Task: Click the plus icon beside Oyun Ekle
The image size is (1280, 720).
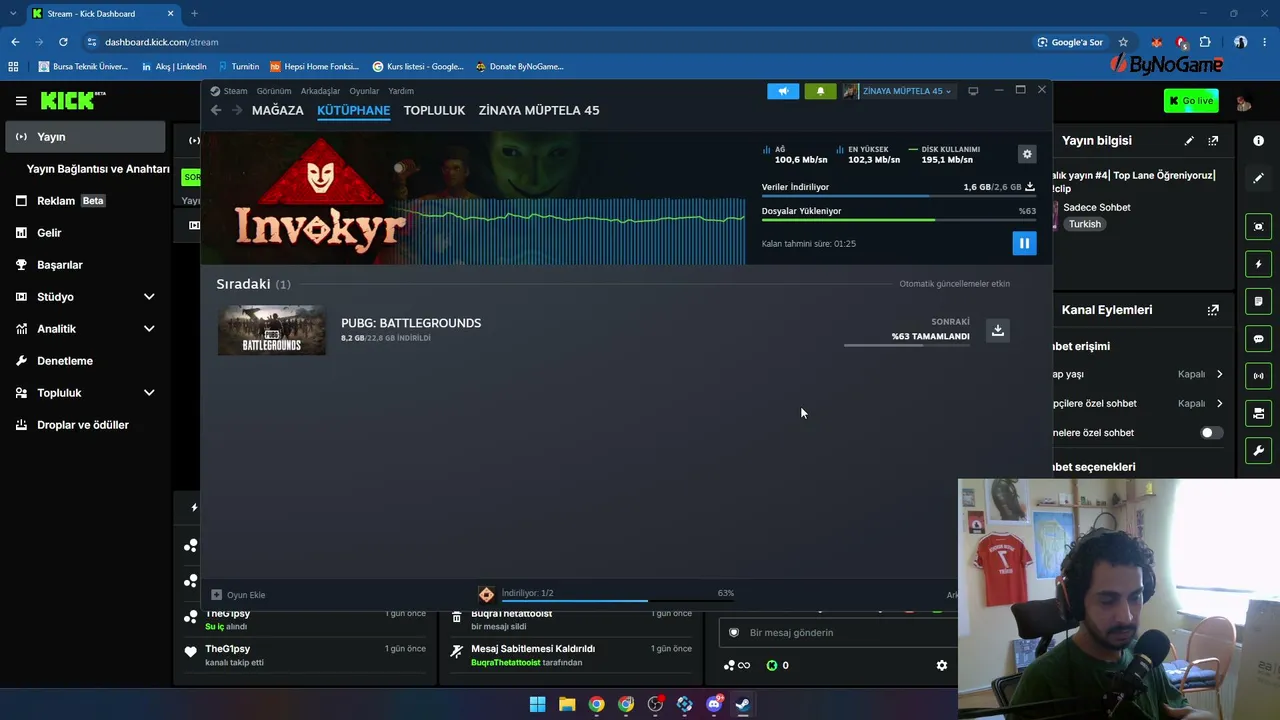Action: [216, 594]
